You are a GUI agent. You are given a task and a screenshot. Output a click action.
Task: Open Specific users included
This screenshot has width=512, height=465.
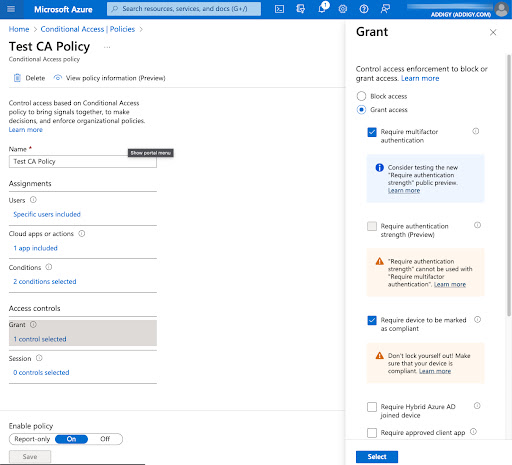coord(47,214)
